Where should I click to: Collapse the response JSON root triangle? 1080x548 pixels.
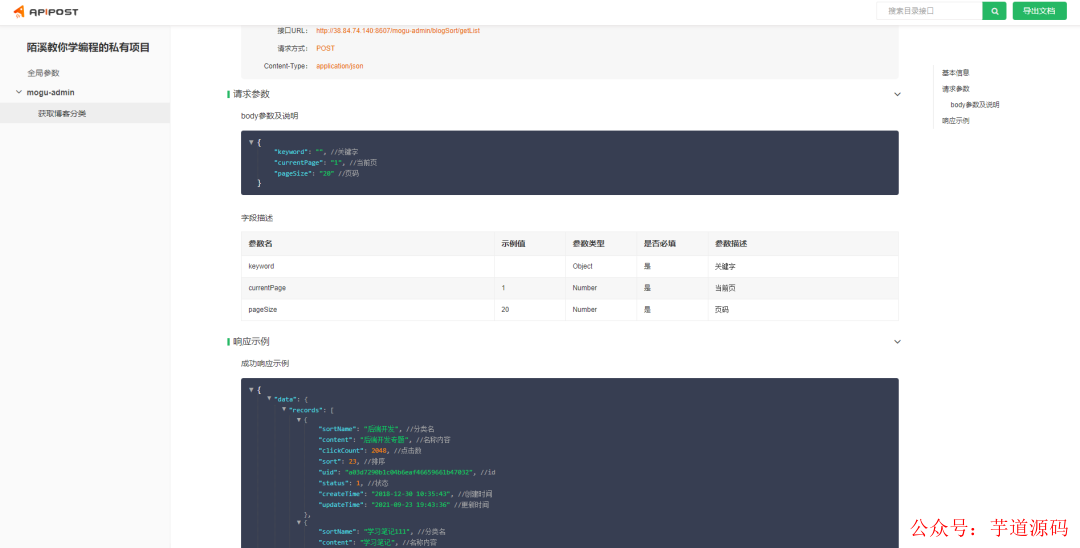251,389
